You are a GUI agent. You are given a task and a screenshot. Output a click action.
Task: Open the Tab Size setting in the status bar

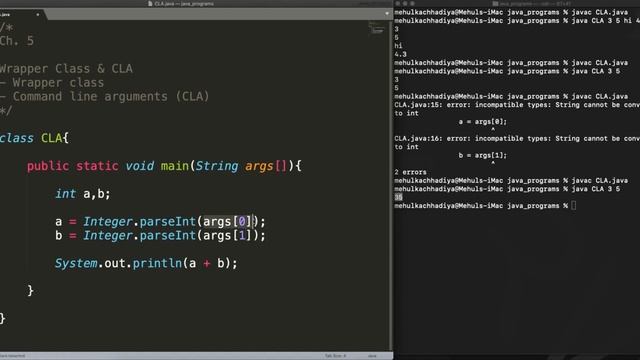[335, 356]
